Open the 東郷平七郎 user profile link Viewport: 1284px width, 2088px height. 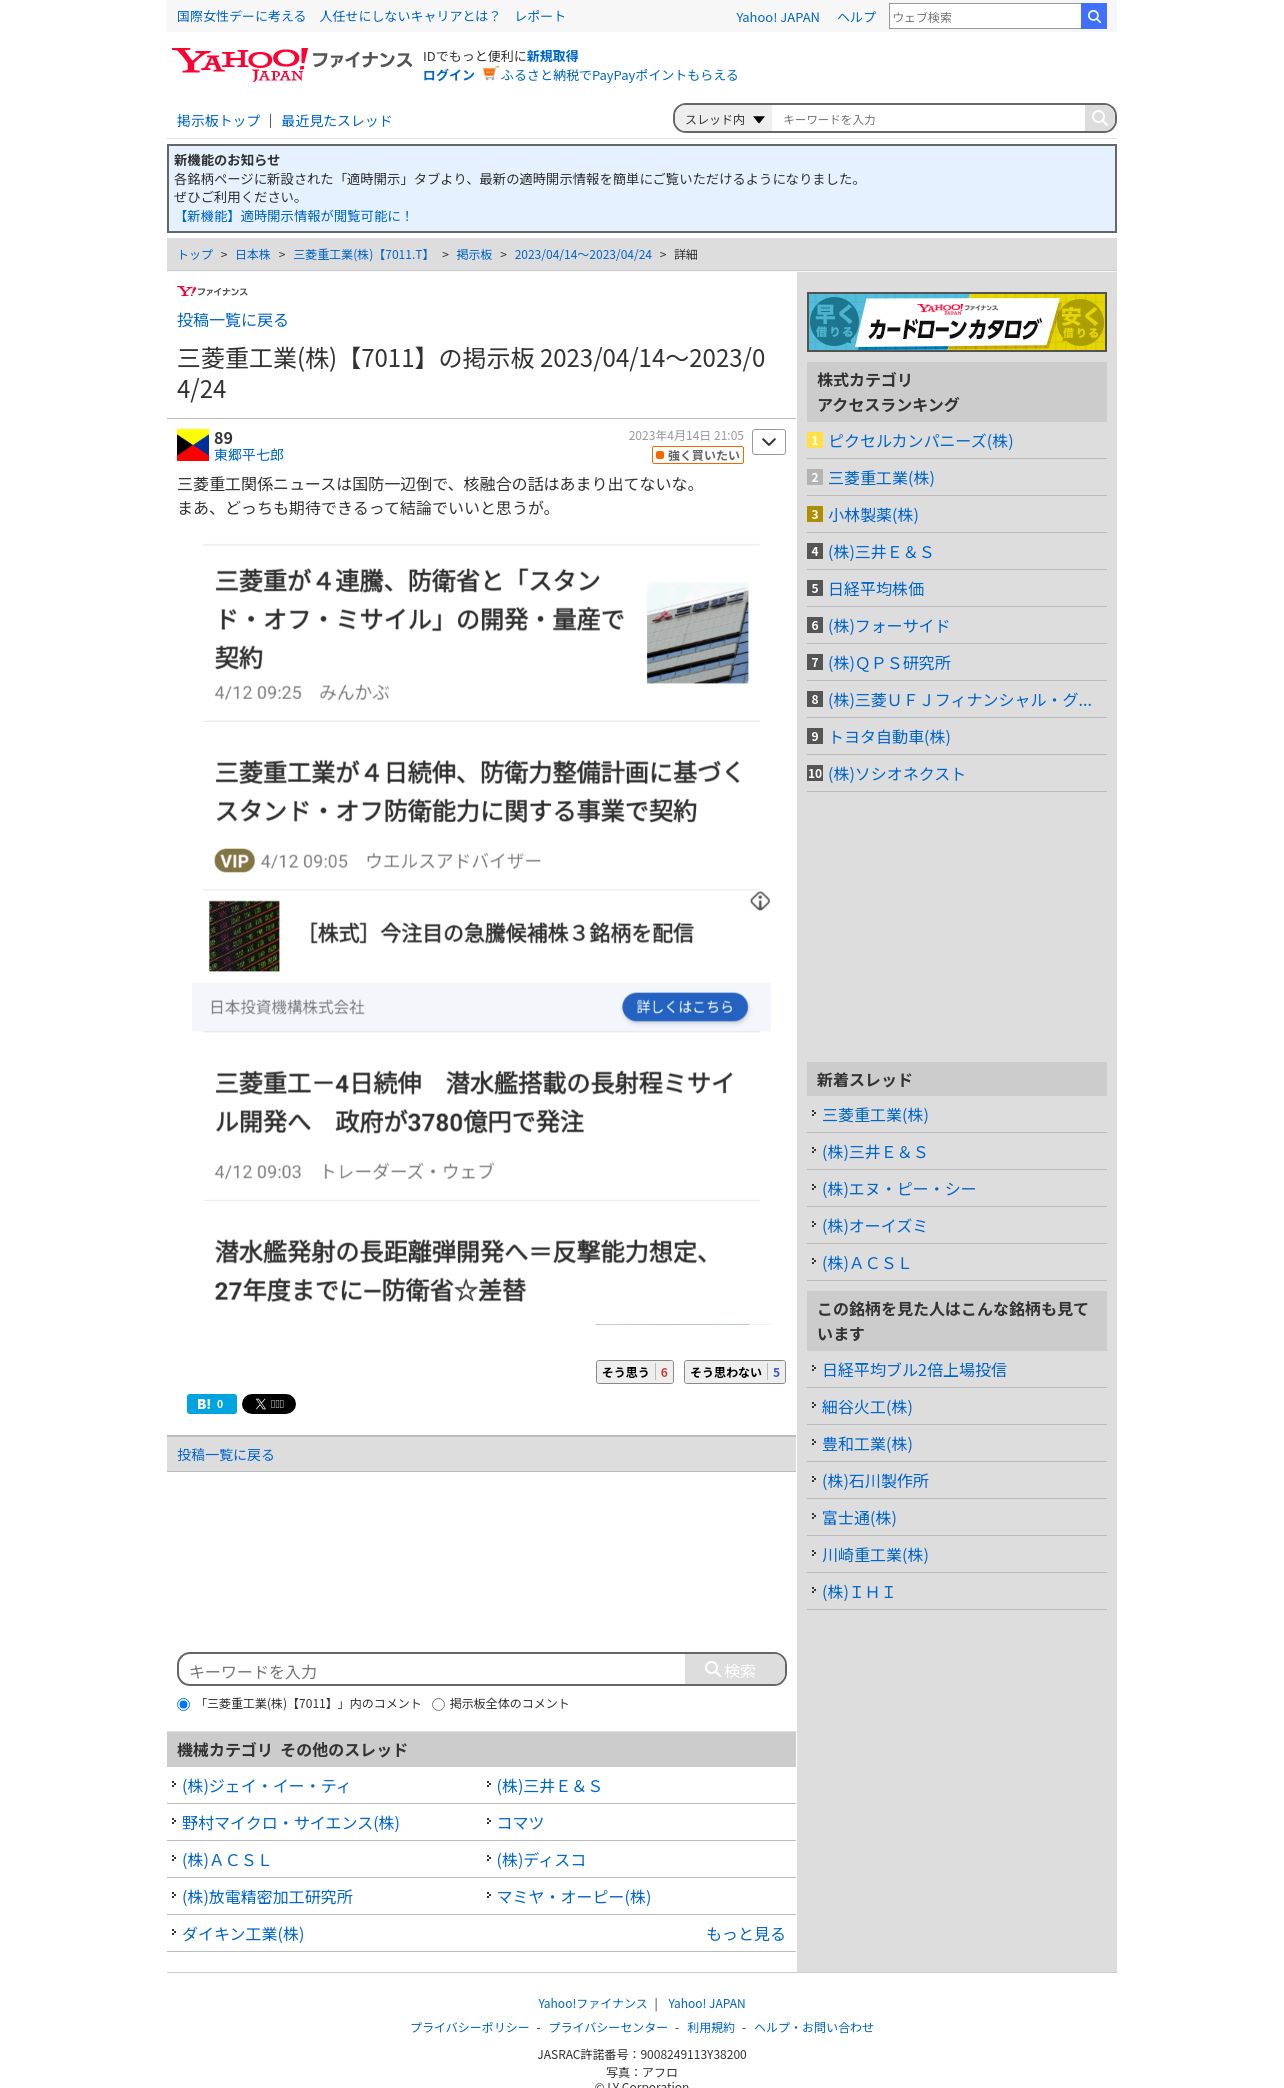249,455
